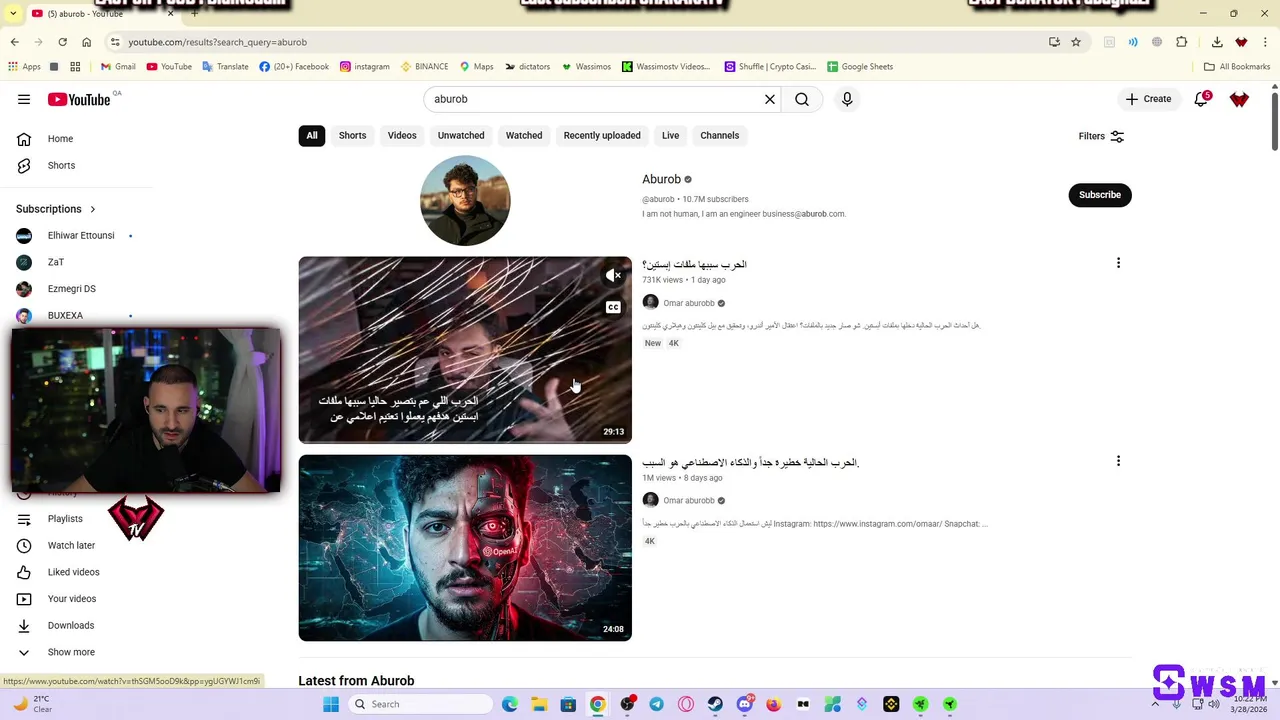
Task: Clear the search text with the X
Action: [770, 99]
